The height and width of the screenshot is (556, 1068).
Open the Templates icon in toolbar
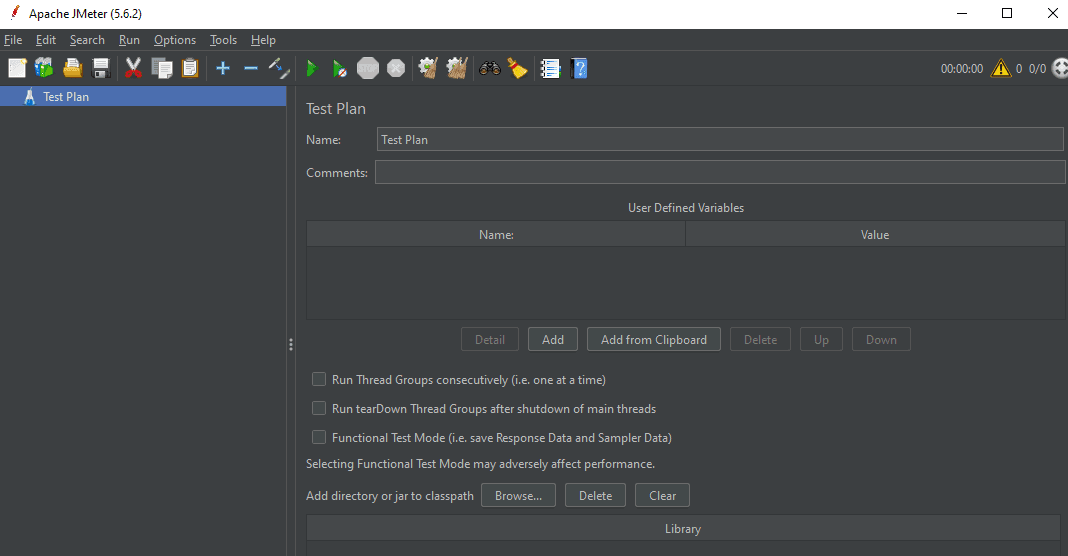click(44, 68)
